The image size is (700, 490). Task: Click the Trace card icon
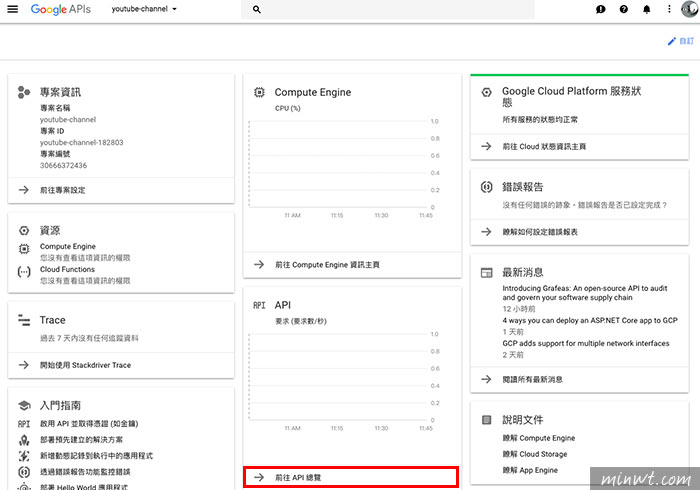24,320
